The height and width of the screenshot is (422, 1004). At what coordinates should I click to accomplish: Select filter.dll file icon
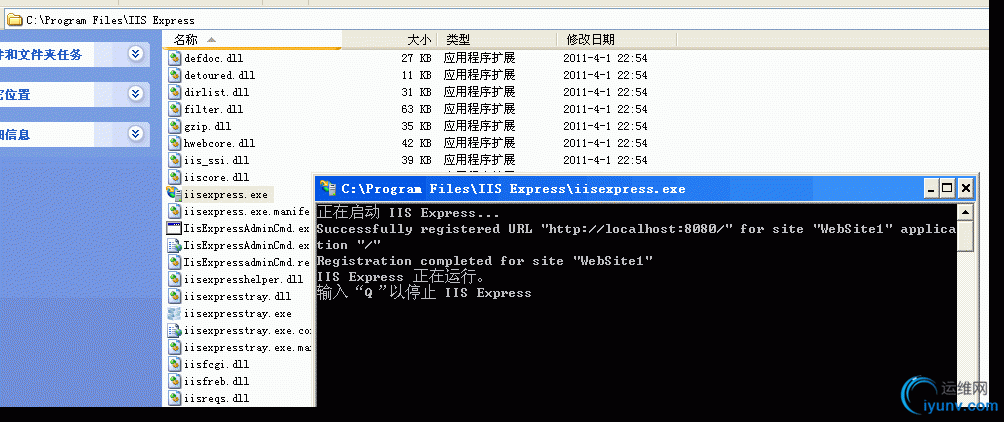click(174, 109)
